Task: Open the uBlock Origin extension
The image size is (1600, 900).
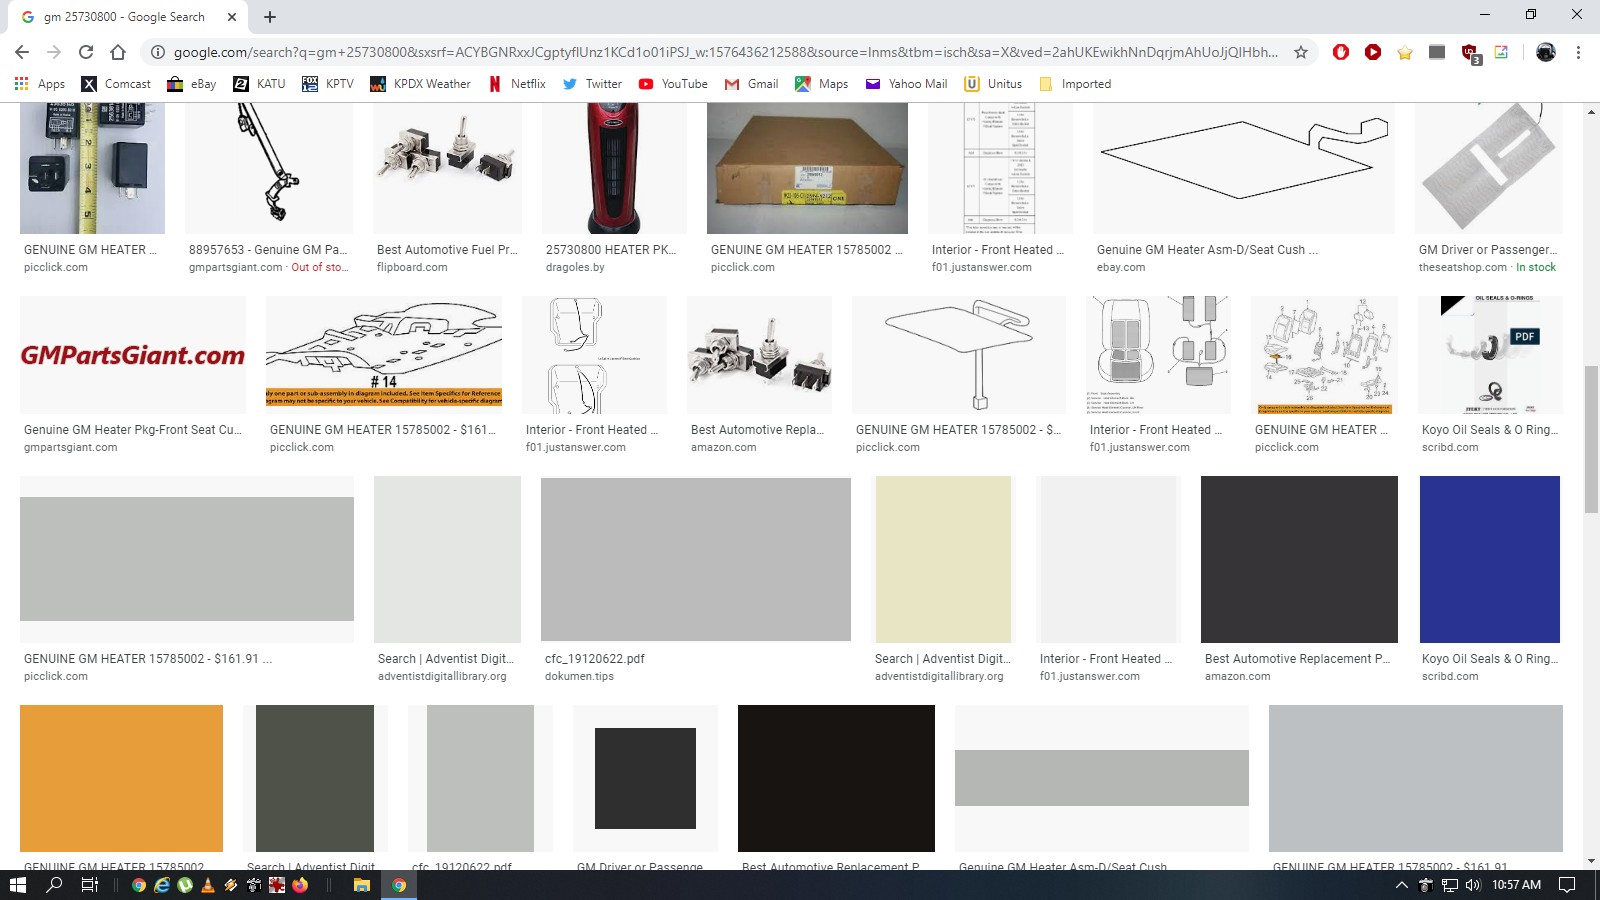Action: click(x=1470, y=54)
